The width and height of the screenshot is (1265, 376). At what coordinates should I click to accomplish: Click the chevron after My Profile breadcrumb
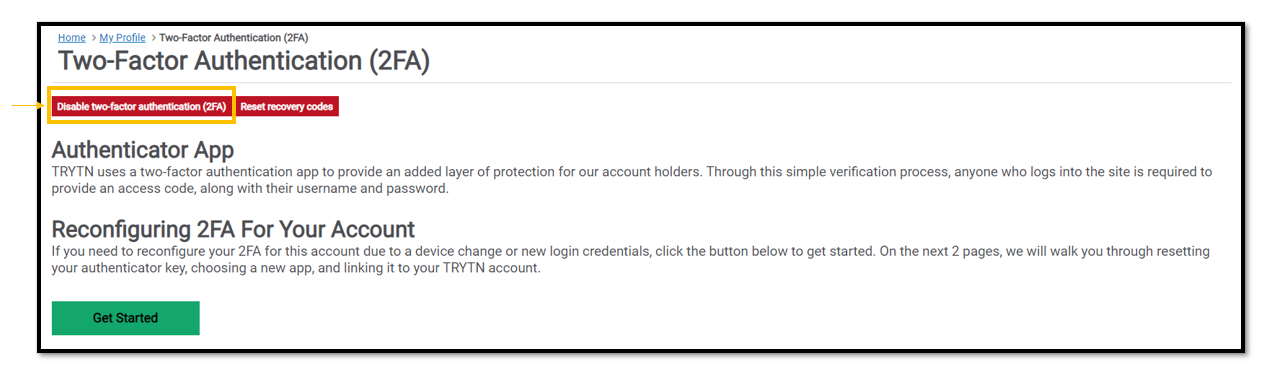(x=153, y=38)
